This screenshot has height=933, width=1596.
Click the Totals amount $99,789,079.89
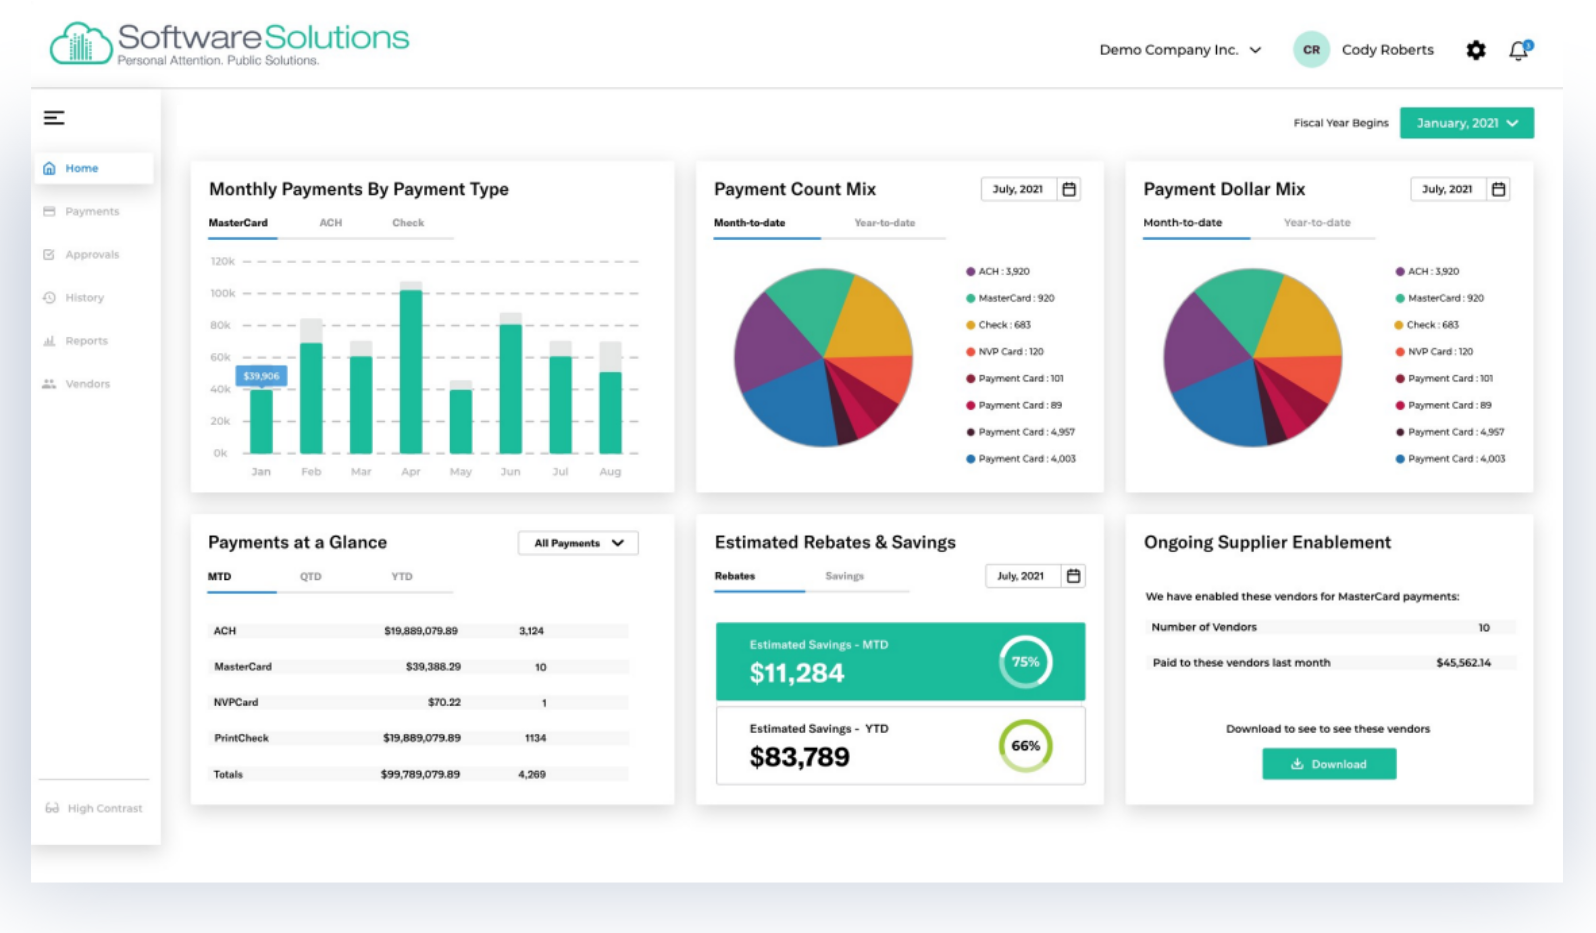[420, 774]
